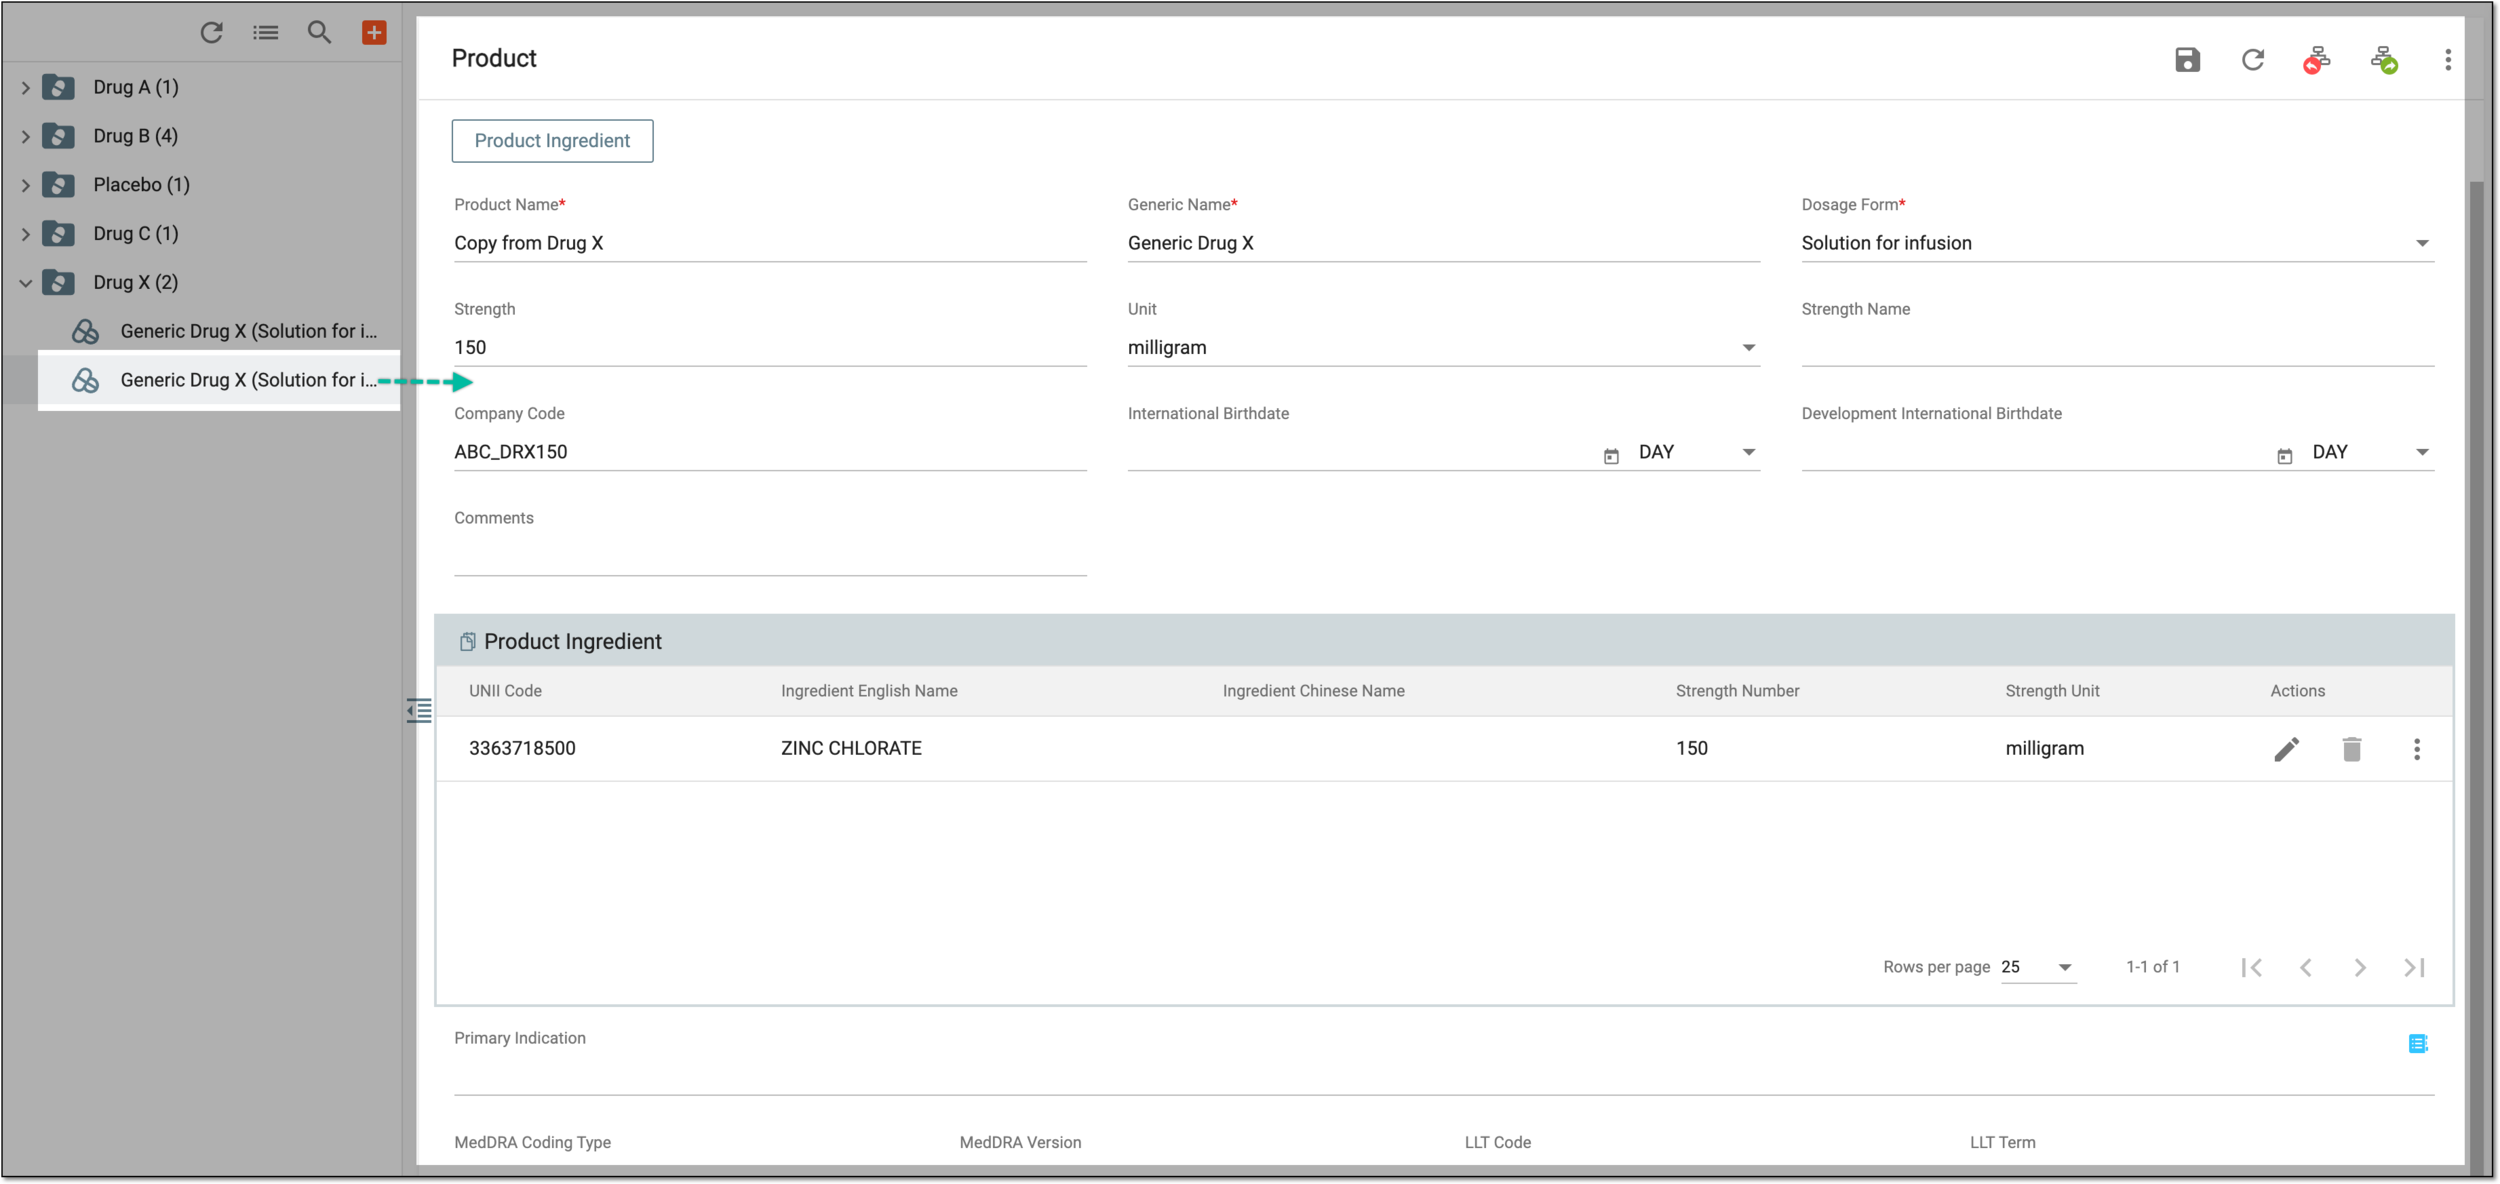
Task: Save the Product form
Action: tap(2187, 60)
